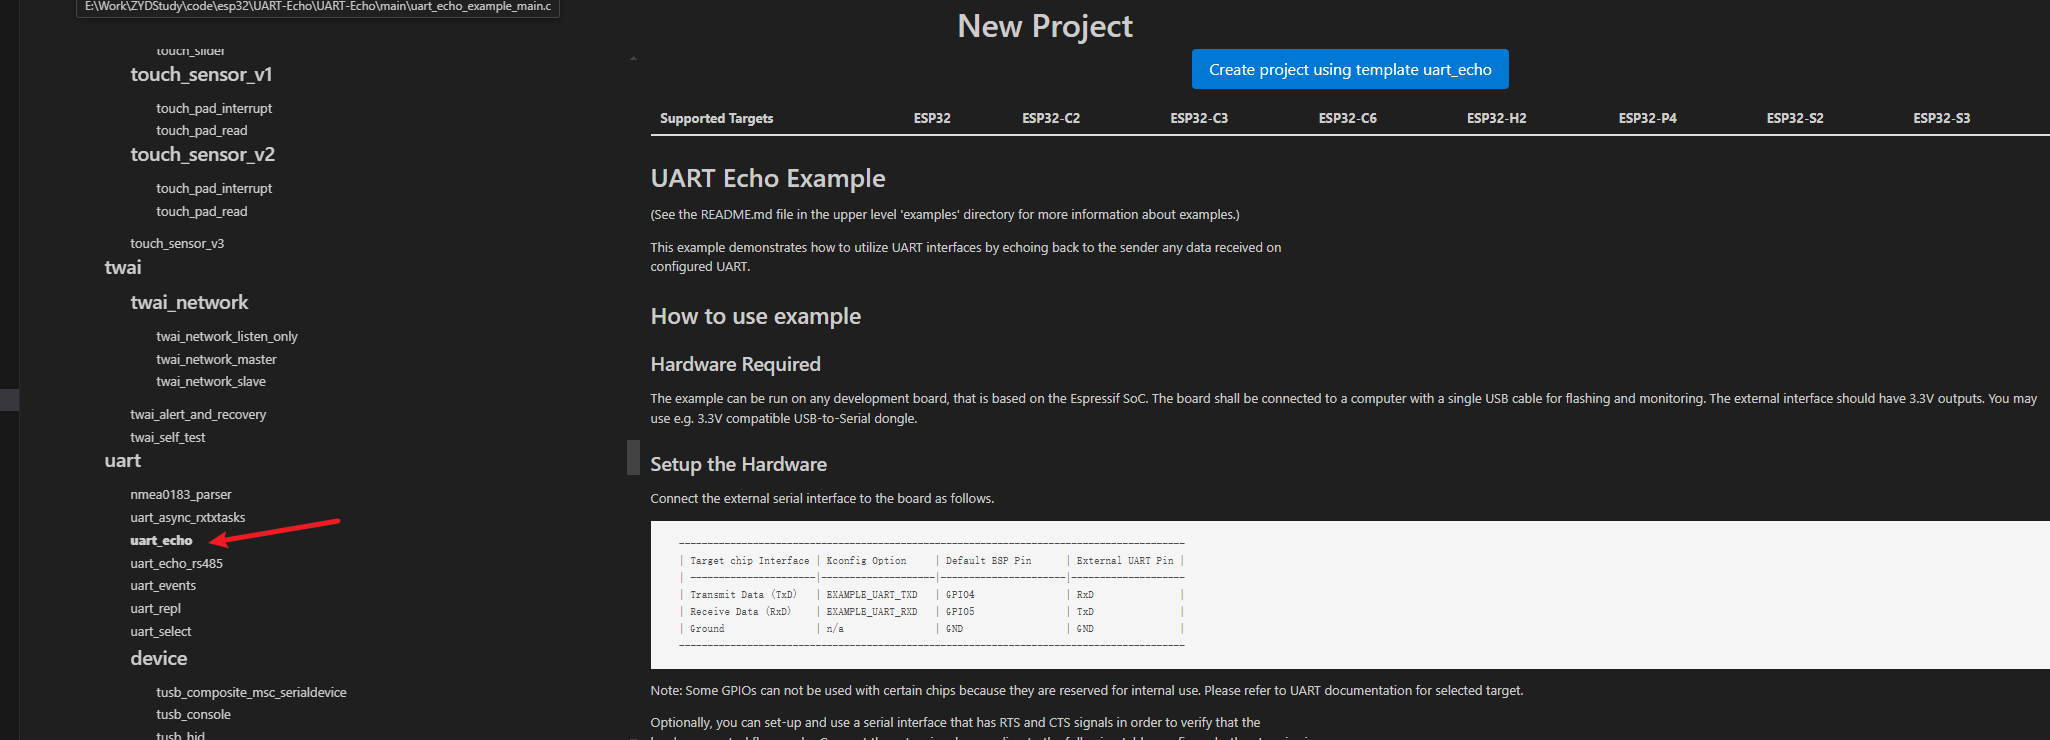Choose the uart_select example
This screenshot has width=2050, height=740.
coord(160,632)
